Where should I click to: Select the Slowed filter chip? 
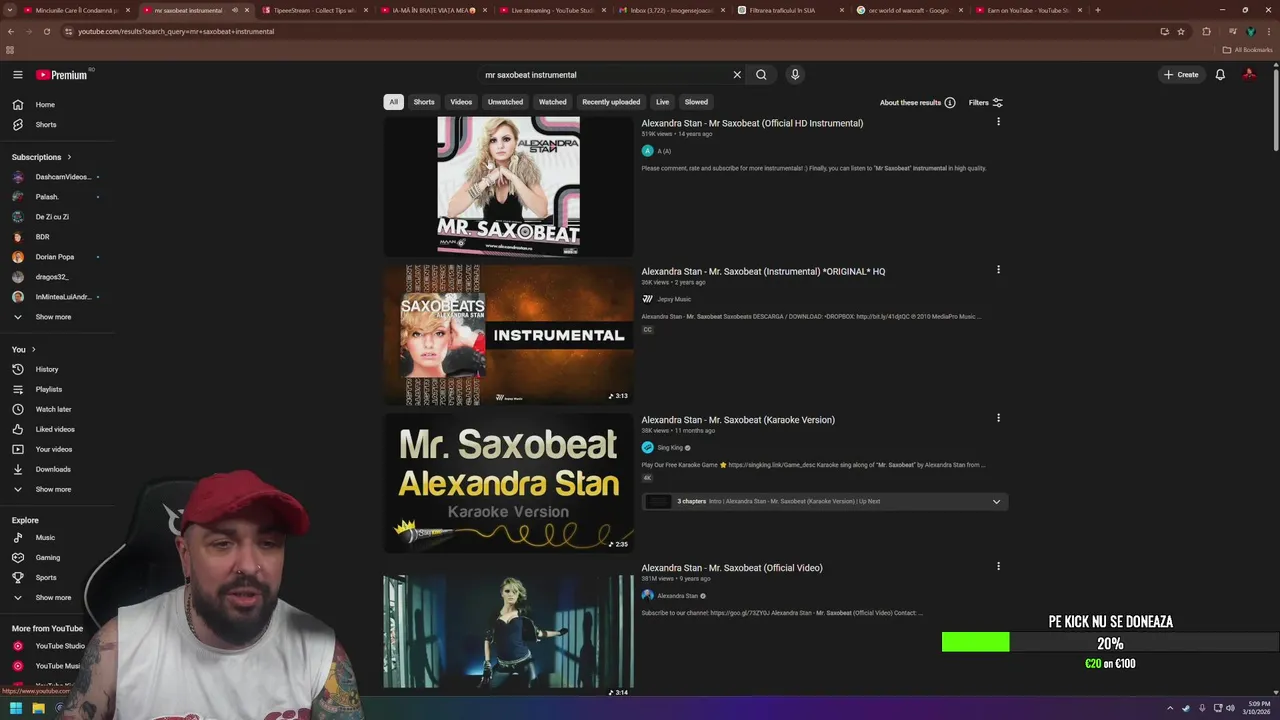tap(696, 102)
